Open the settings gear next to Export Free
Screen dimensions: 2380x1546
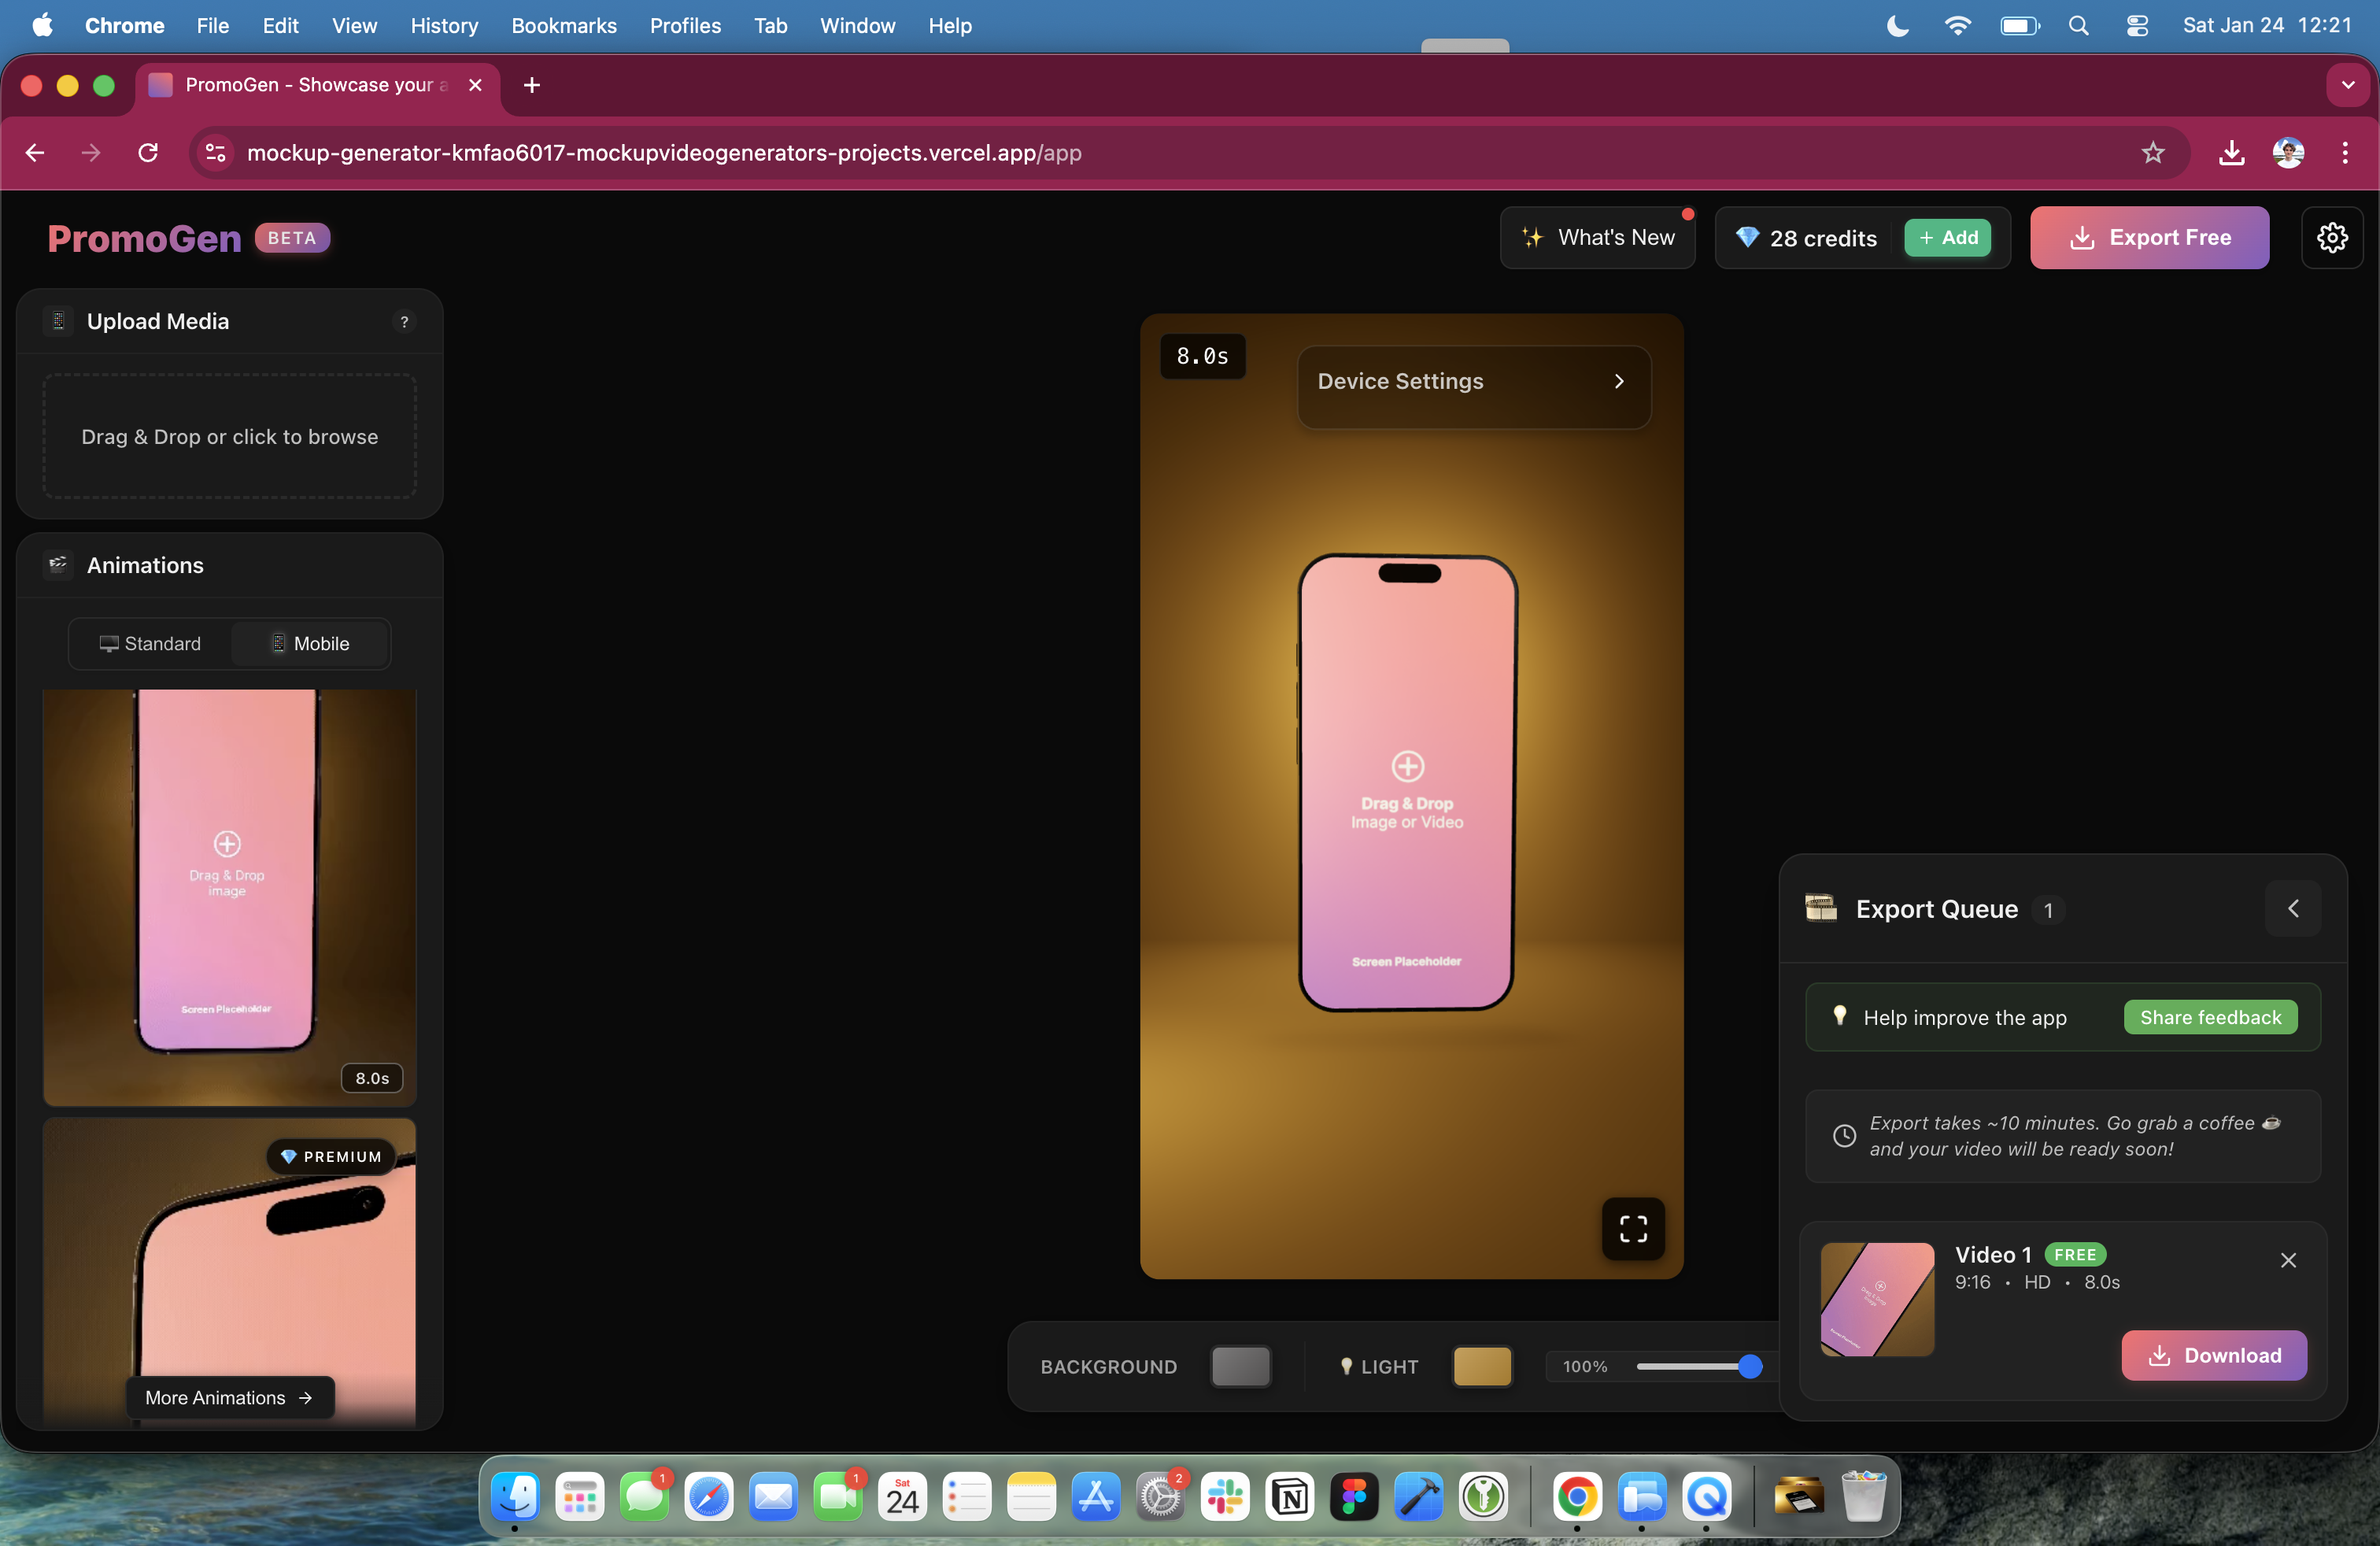pos(2331,237)
